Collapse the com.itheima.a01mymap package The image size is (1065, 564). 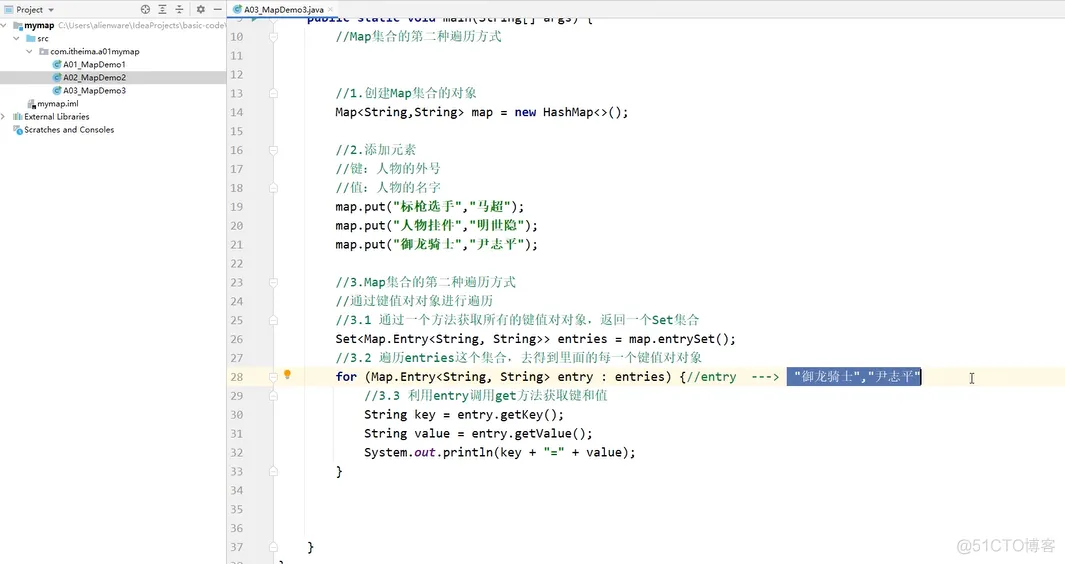(29, 51)
